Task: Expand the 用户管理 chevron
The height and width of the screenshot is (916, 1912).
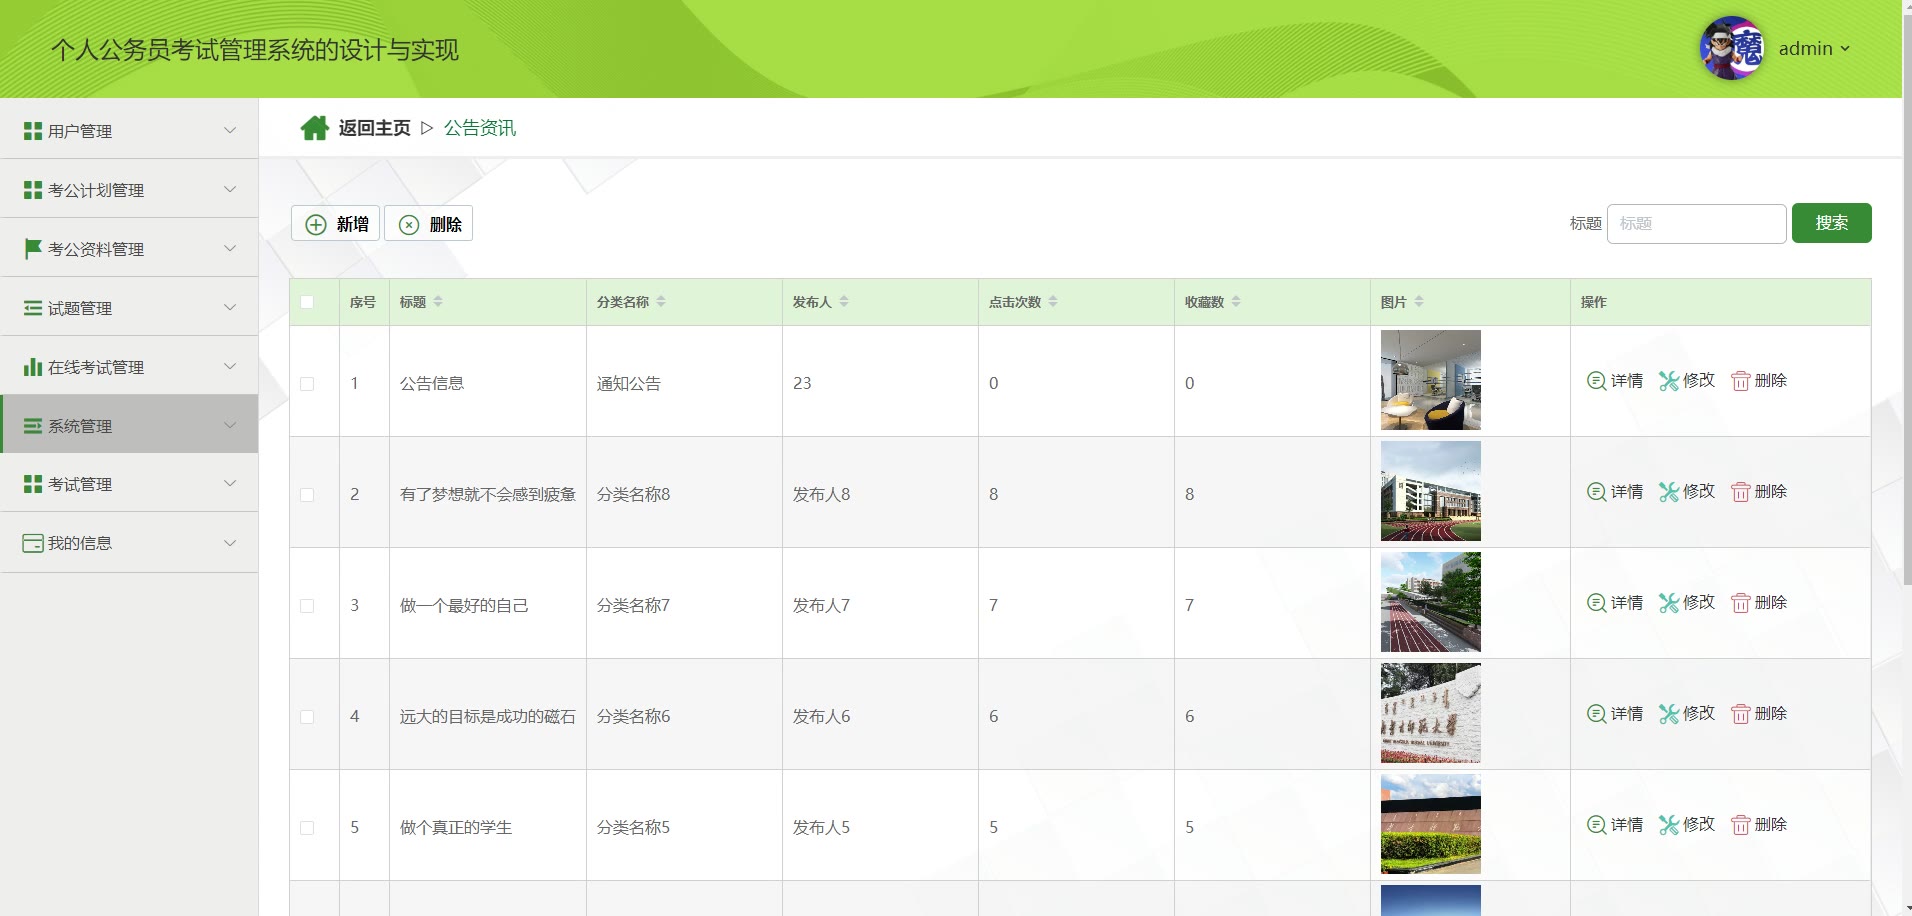Action: pyautogui.click(x=230, y=130)
